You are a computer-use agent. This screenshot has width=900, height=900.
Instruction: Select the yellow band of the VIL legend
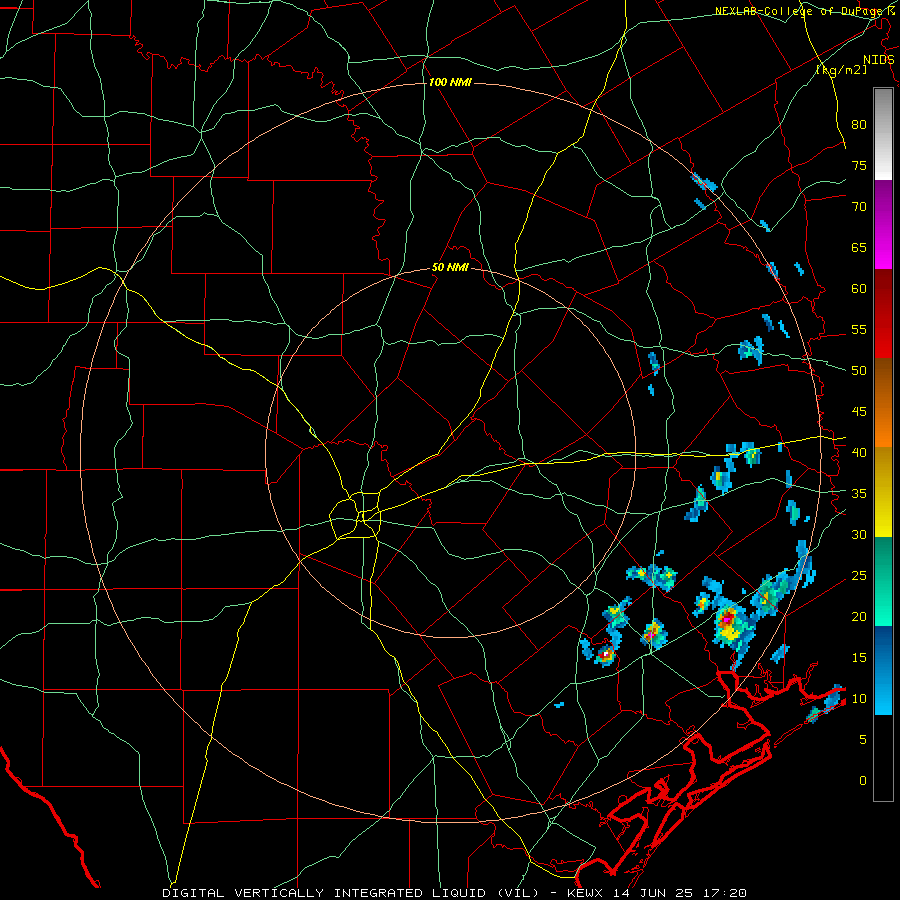click(883, 492)
